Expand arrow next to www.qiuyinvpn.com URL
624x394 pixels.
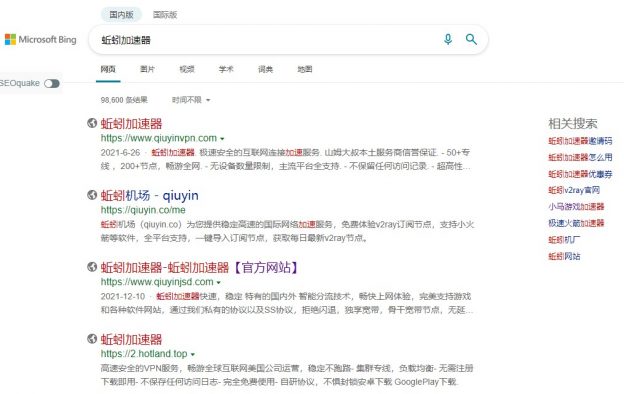[x=222, y=139]
